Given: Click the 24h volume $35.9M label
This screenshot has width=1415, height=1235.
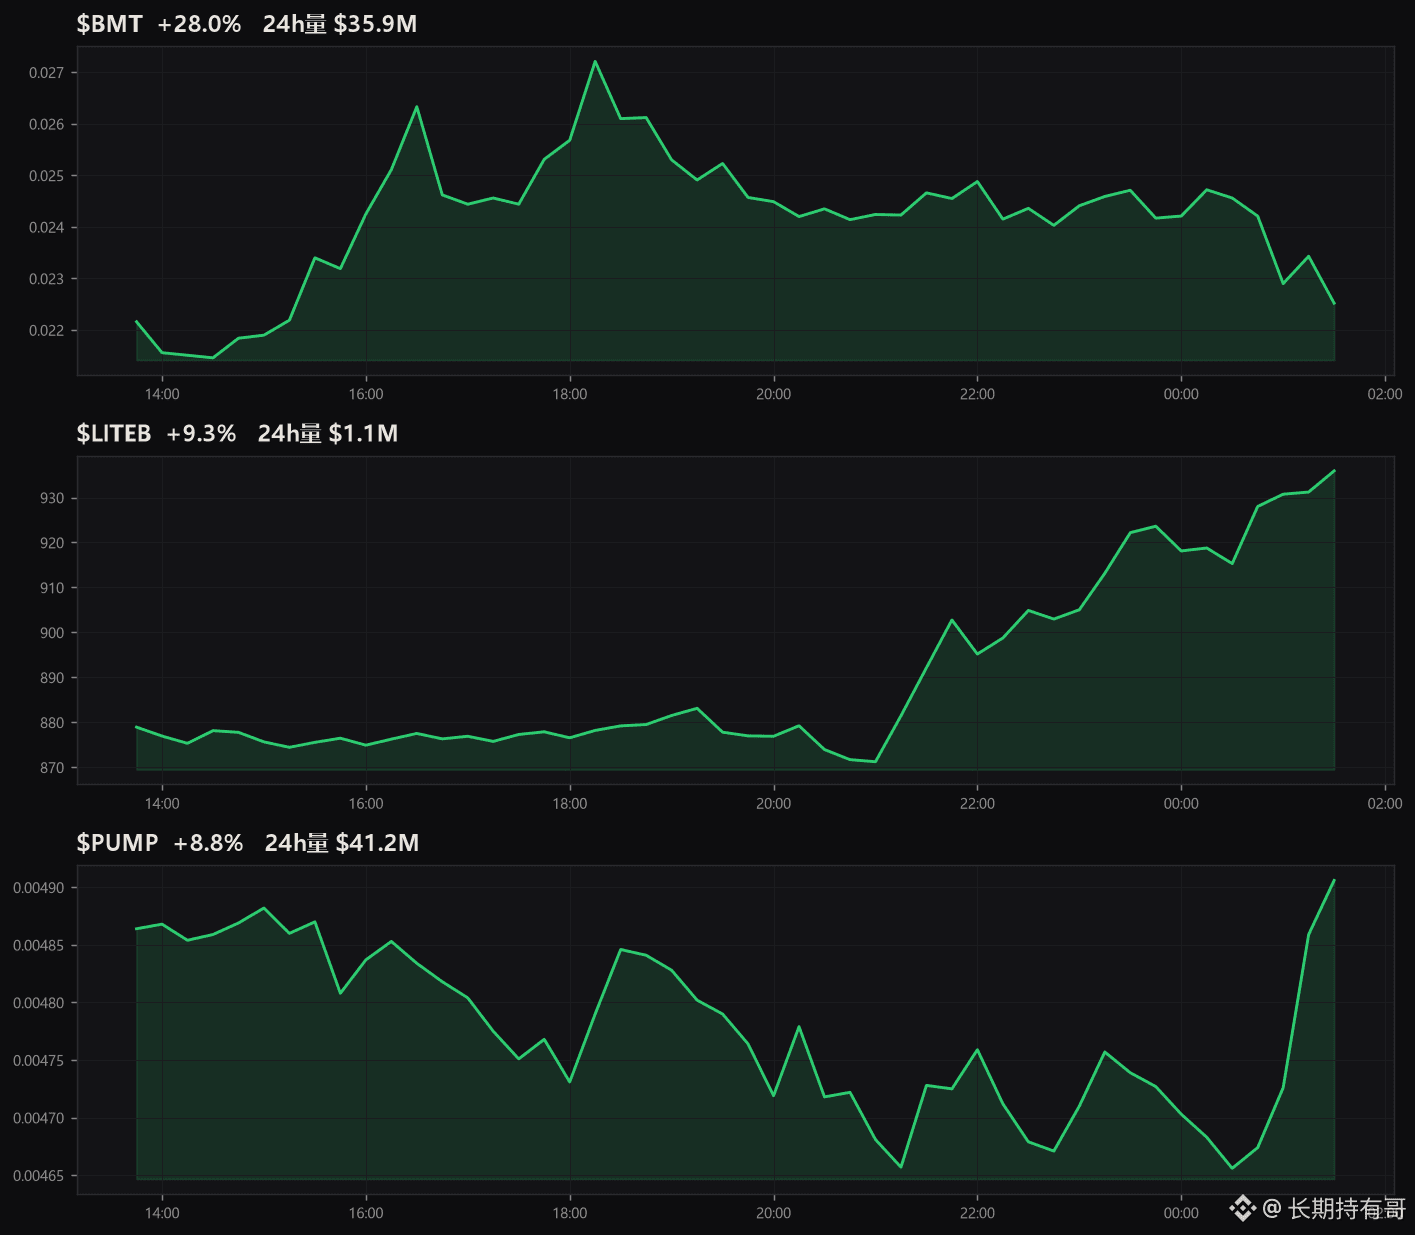Looking at the screenshot, I should pyautogui.click(x=340, y=24).
